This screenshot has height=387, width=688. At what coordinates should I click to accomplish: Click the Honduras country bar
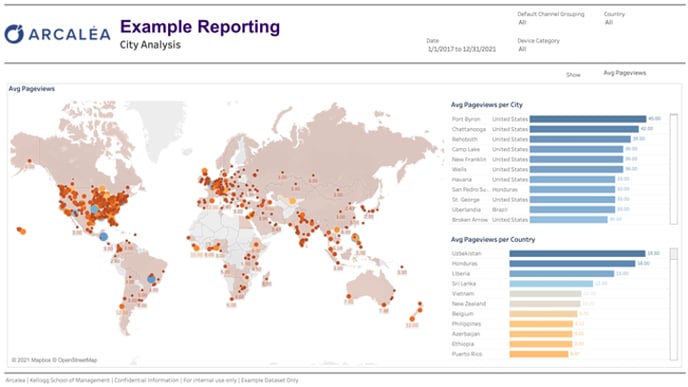[x=572, y=264]
